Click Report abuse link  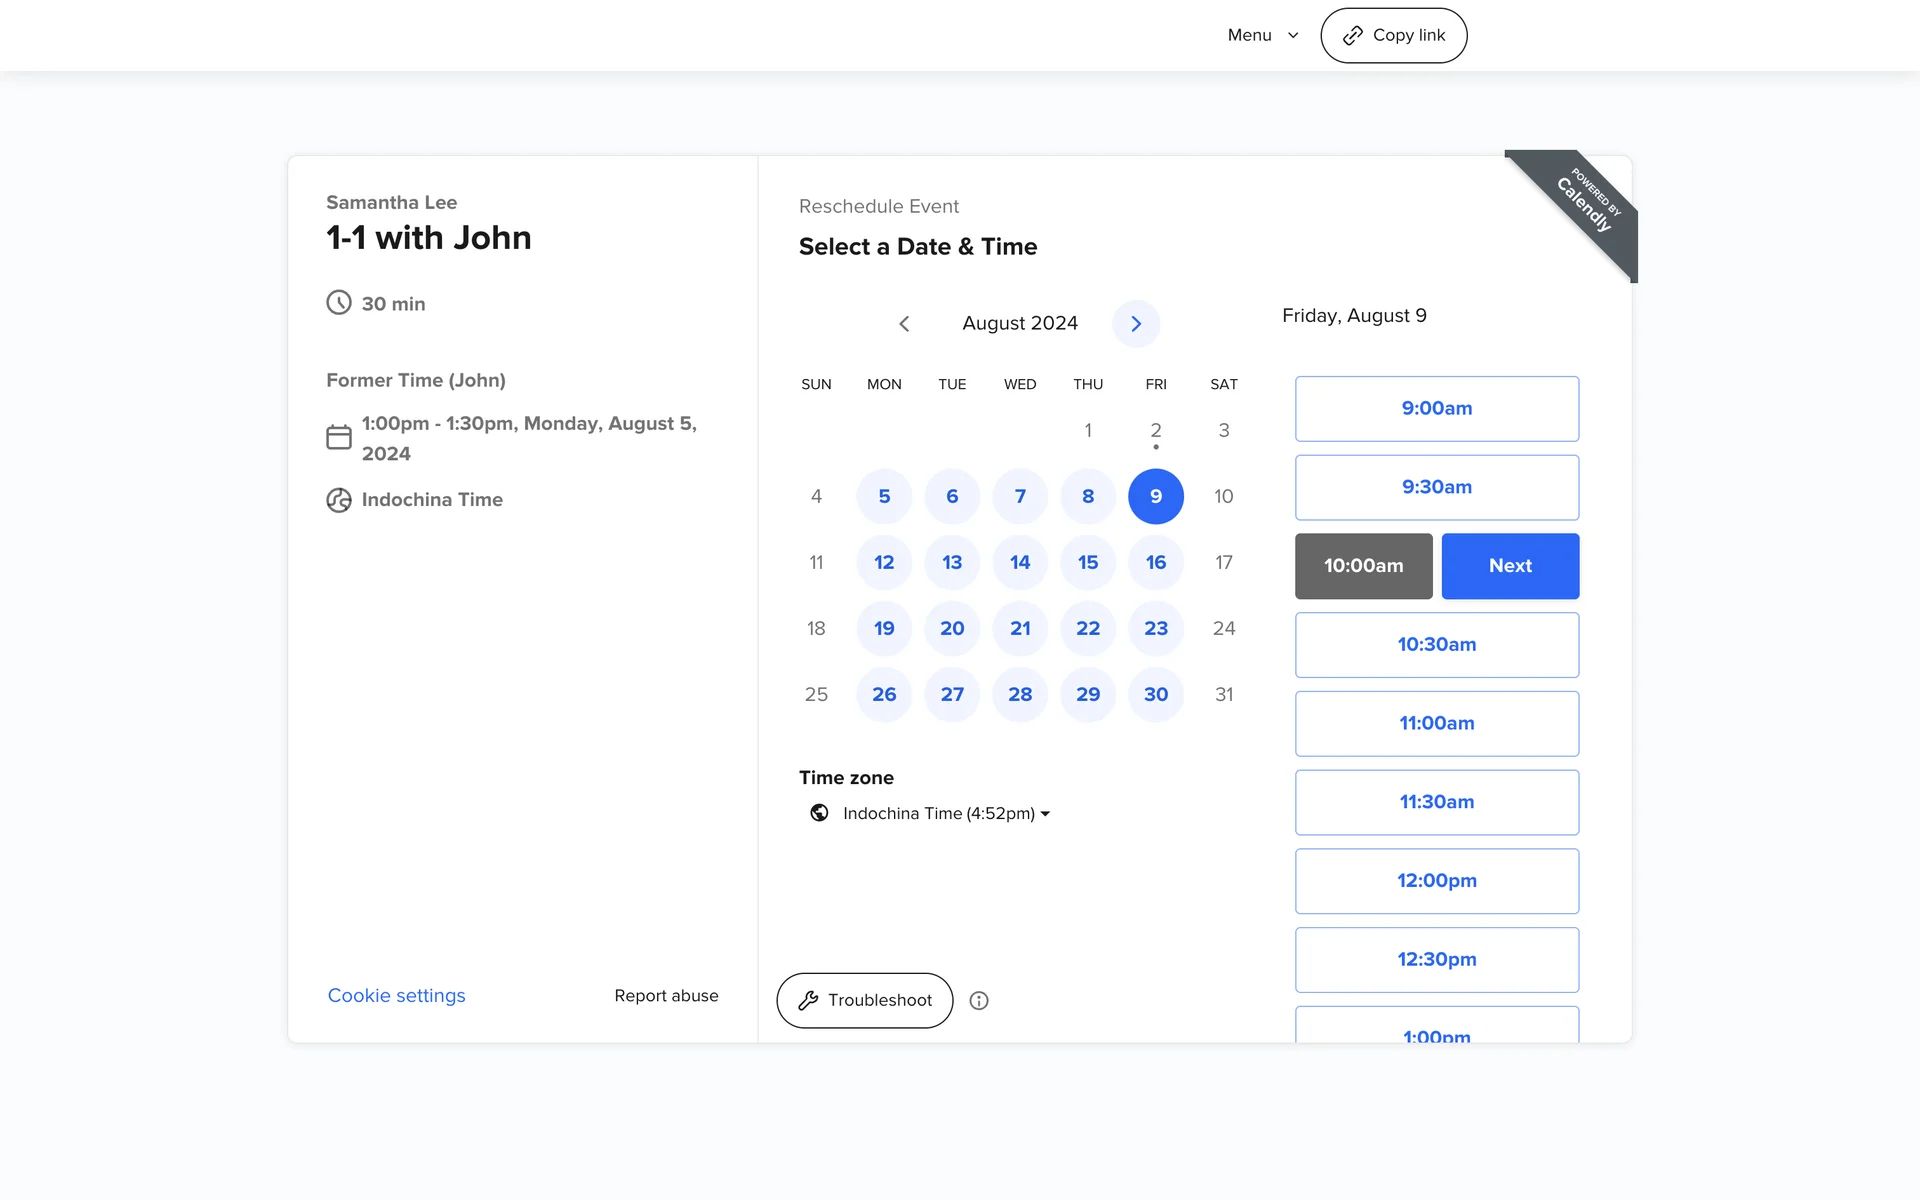666,996
